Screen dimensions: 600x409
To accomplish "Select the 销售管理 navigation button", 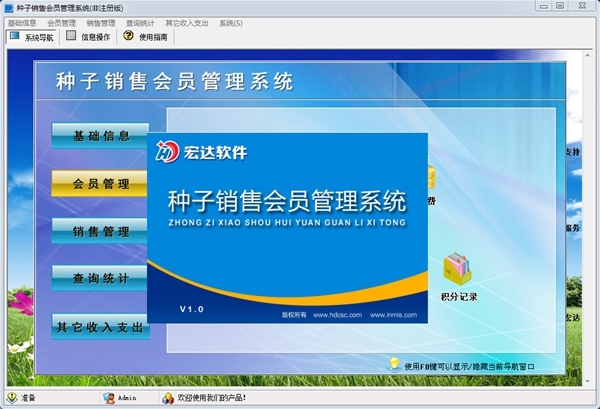I will (99, 231).
